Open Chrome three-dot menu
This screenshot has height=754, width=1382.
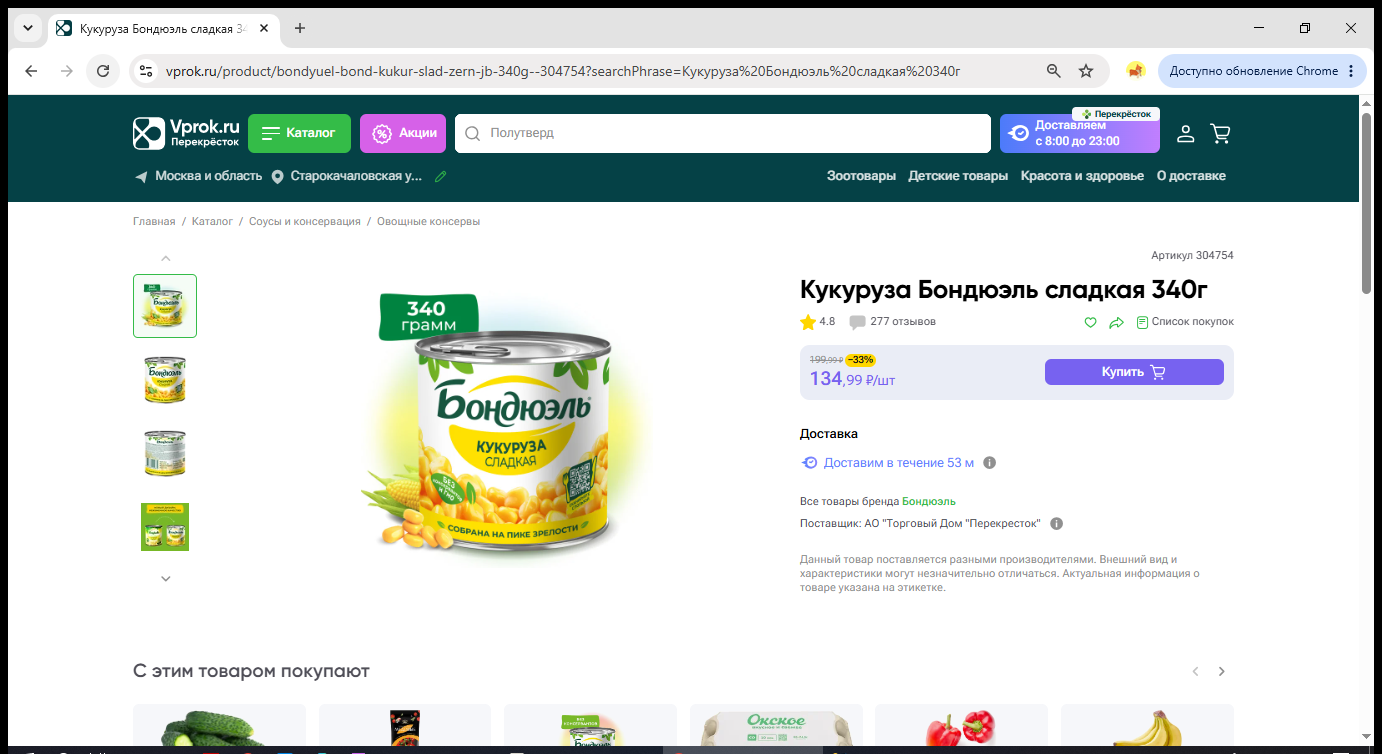[1351, 71]
